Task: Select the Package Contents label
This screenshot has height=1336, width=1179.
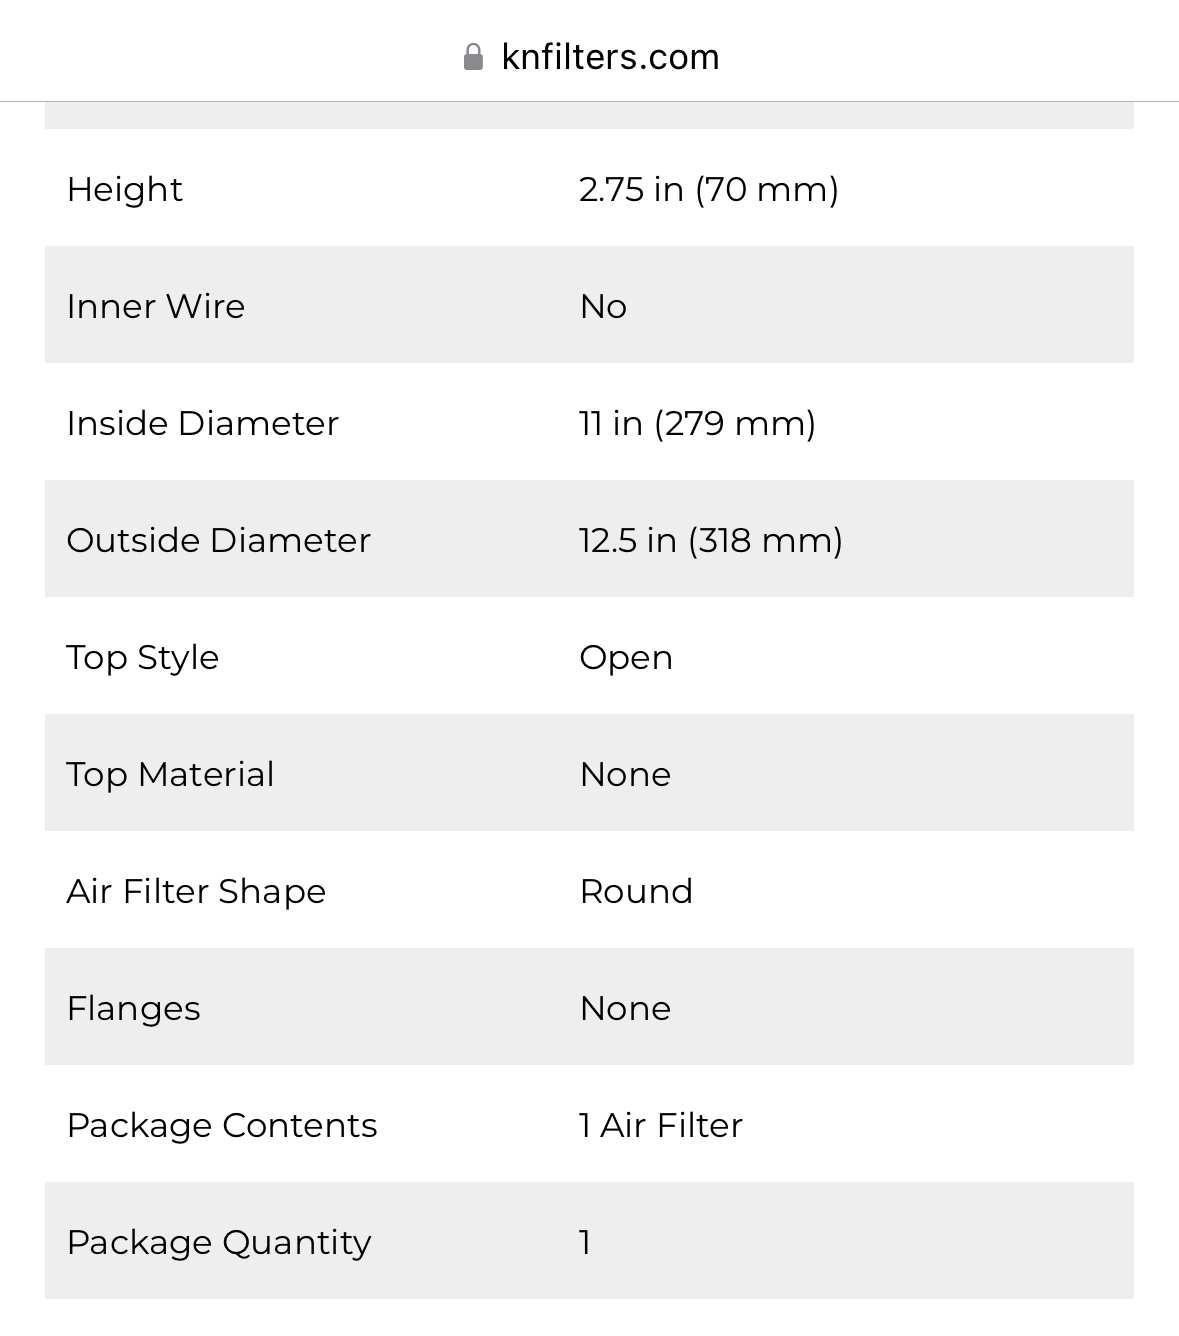Action: click(x=222, y=1125)
